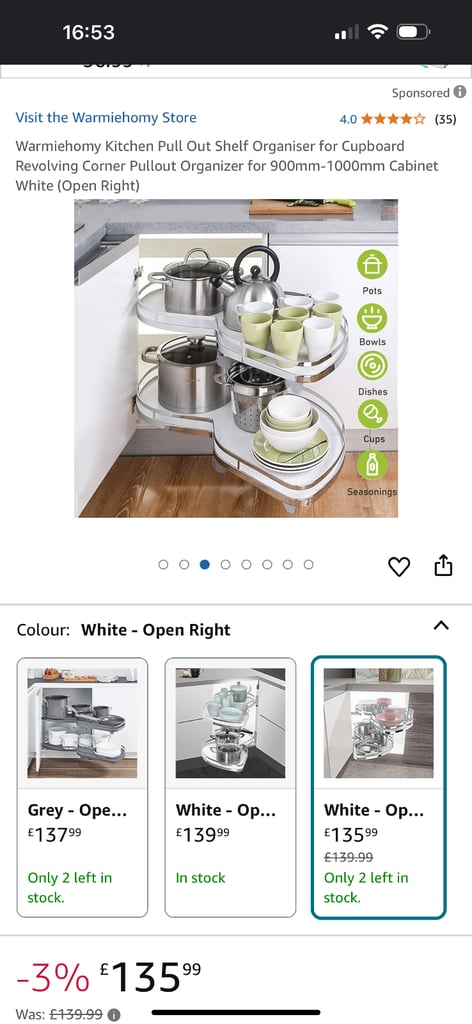Open the 4.0 star rating reviews
472x1024 pixels.
point(398,119)
